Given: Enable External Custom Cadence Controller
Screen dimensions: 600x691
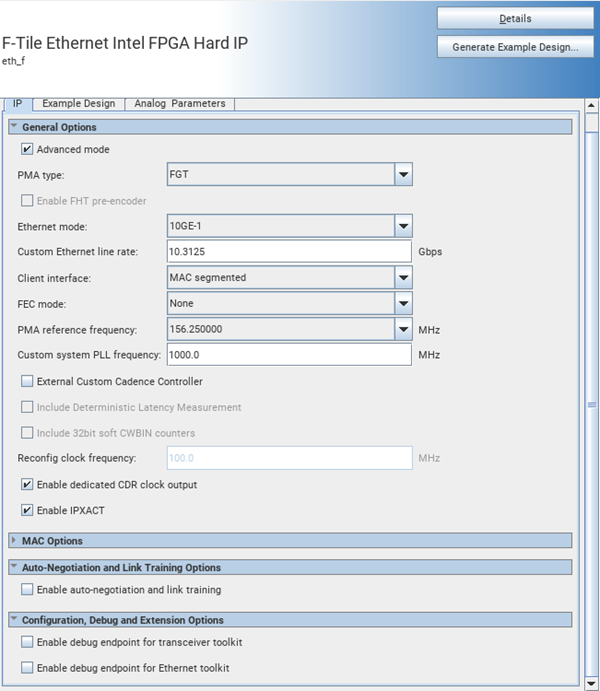Looking at the screenshot, I should (x=27, y=381).
